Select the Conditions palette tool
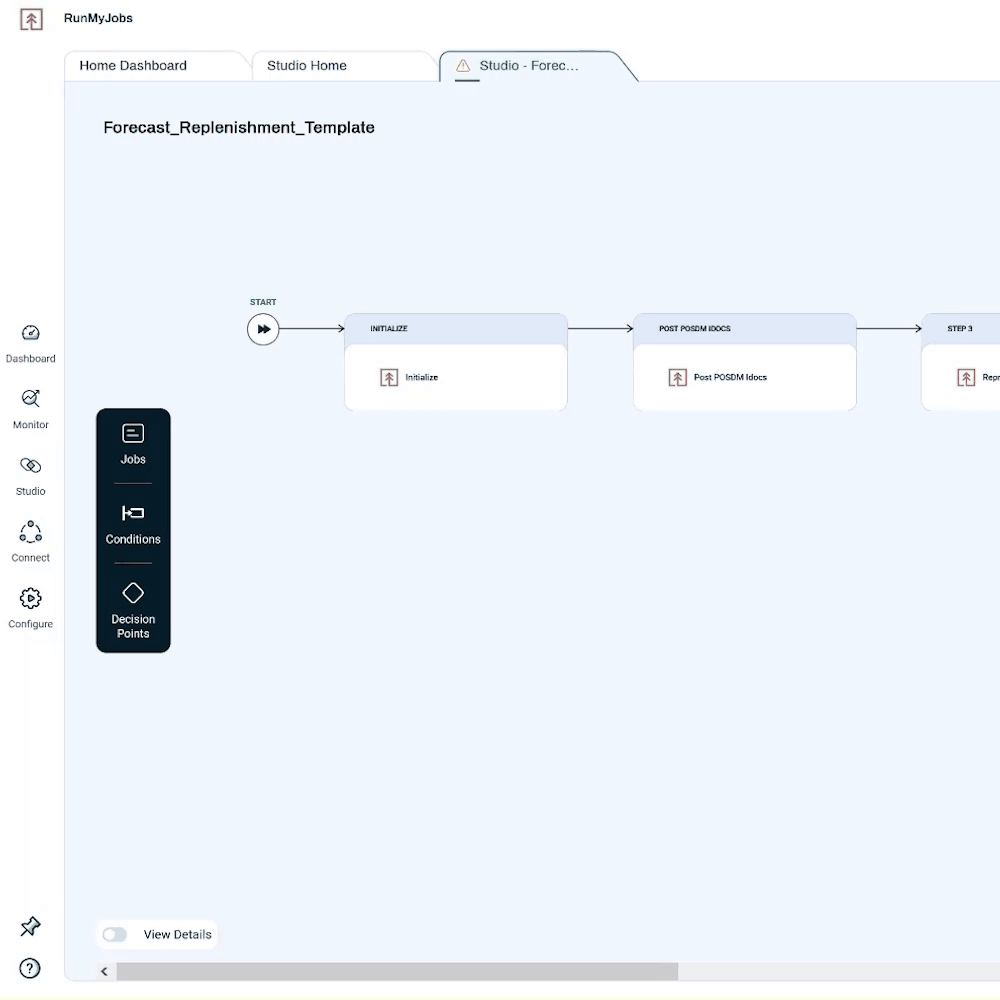Screen dimensions: 1000x1000 (133, 524)
